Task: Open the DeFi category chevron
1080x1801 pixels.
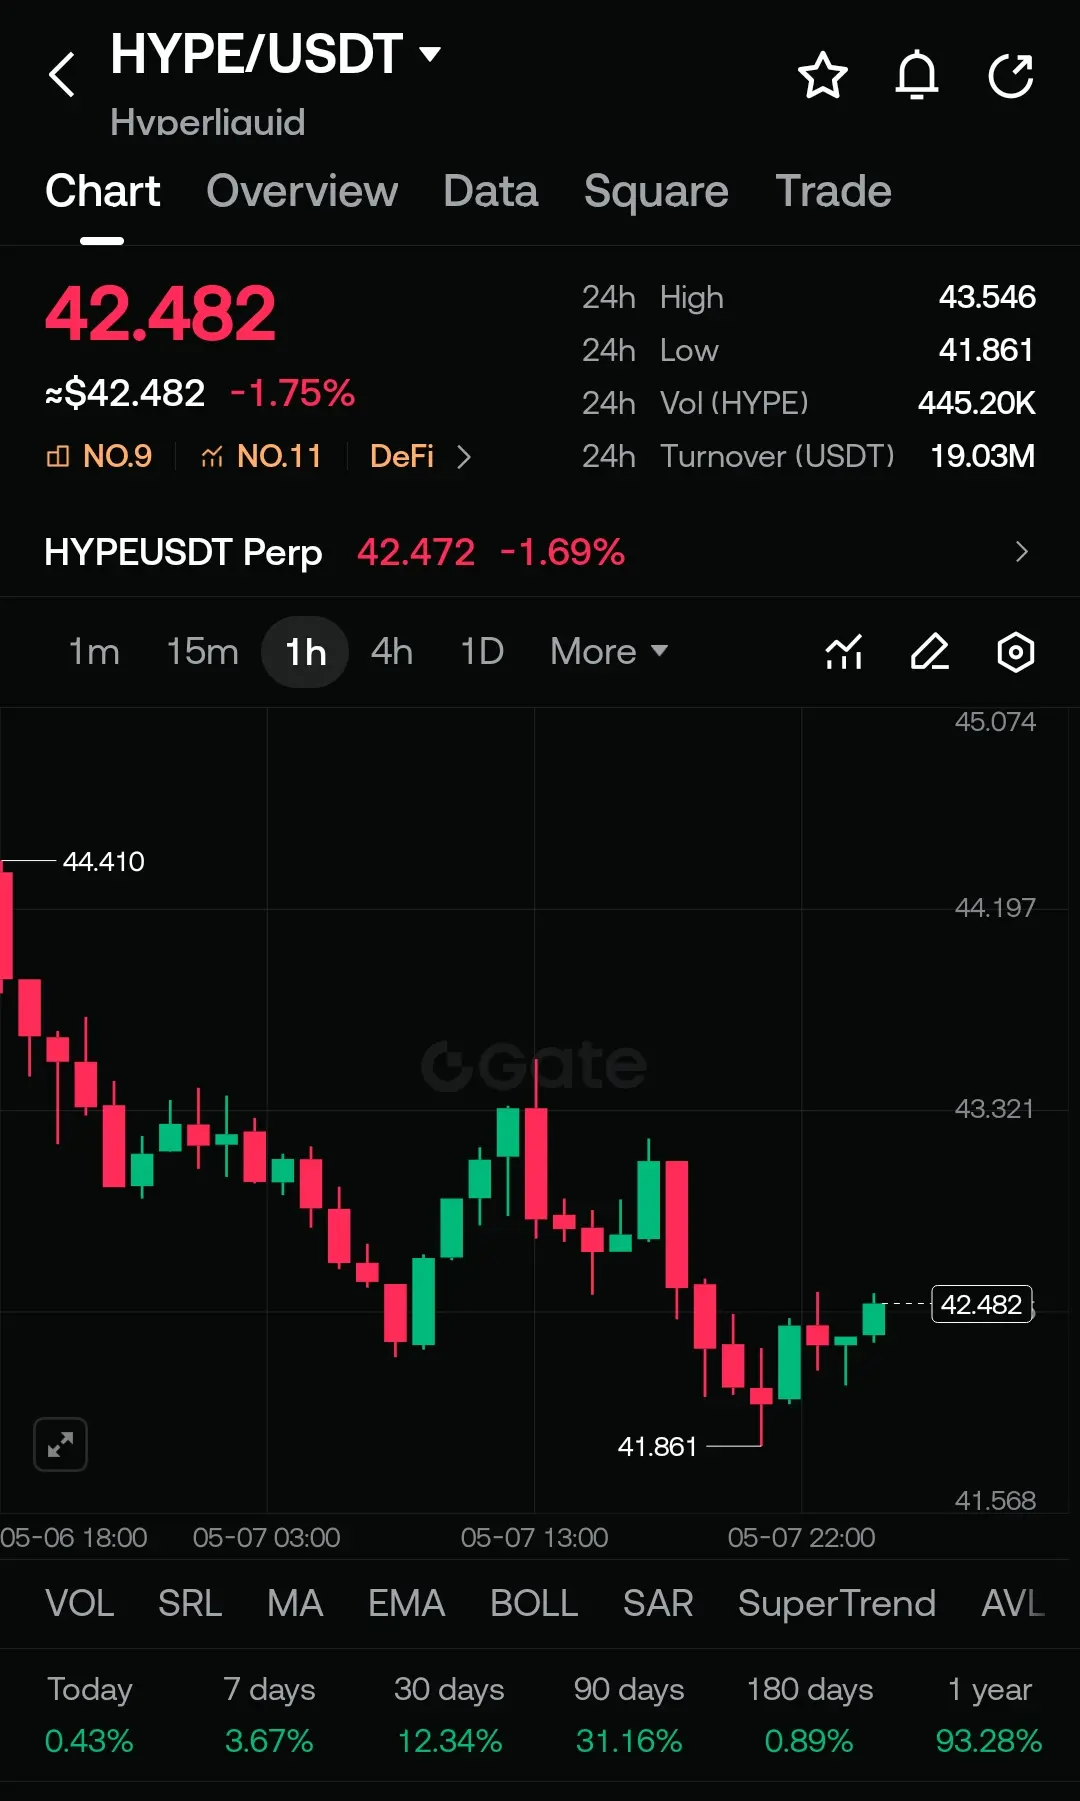Action: tap(463, 457)
